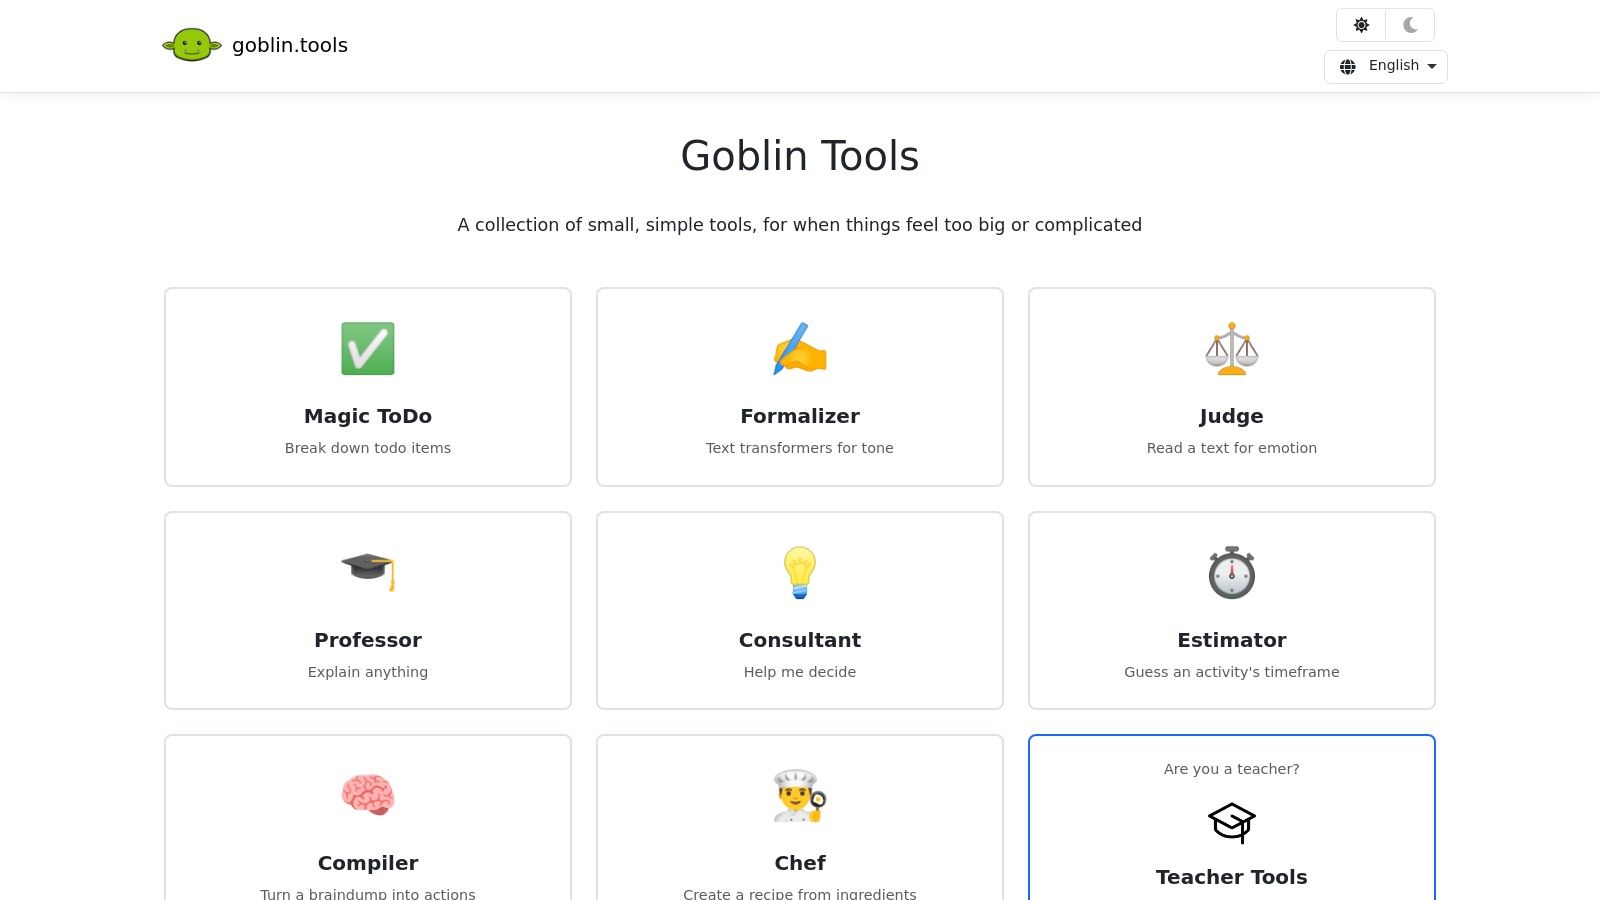Click the Professor graduation cap icon
Screen dimensions: 1600x900
point(368,572)
